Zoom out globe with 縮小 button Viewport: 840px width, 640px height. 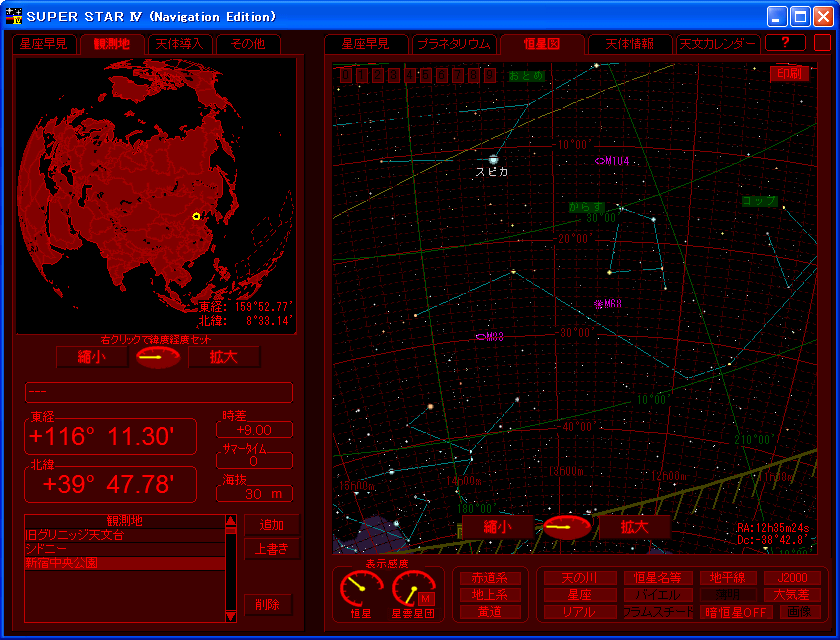tap(92, 357)
